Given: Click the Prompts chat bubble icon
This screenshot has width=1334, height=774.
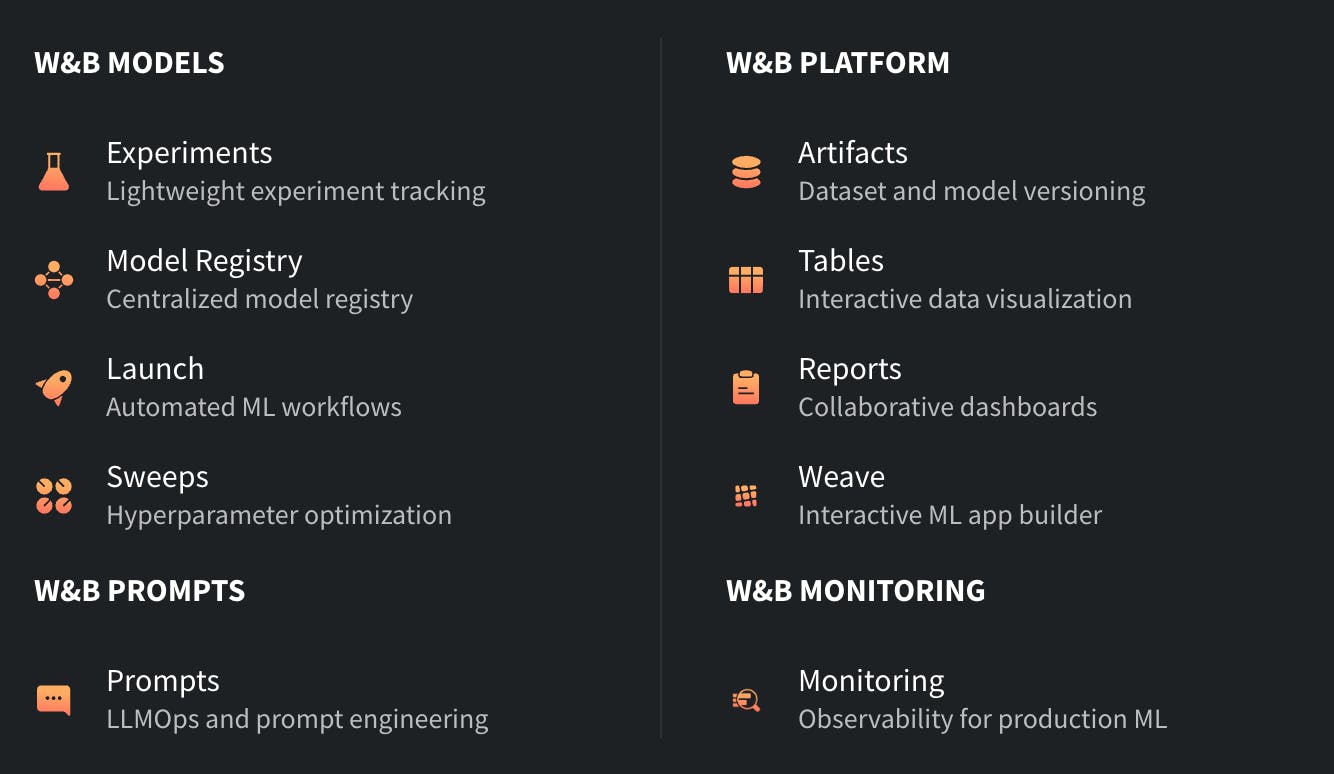Looking at the screenshot, I should pos(54,700).
